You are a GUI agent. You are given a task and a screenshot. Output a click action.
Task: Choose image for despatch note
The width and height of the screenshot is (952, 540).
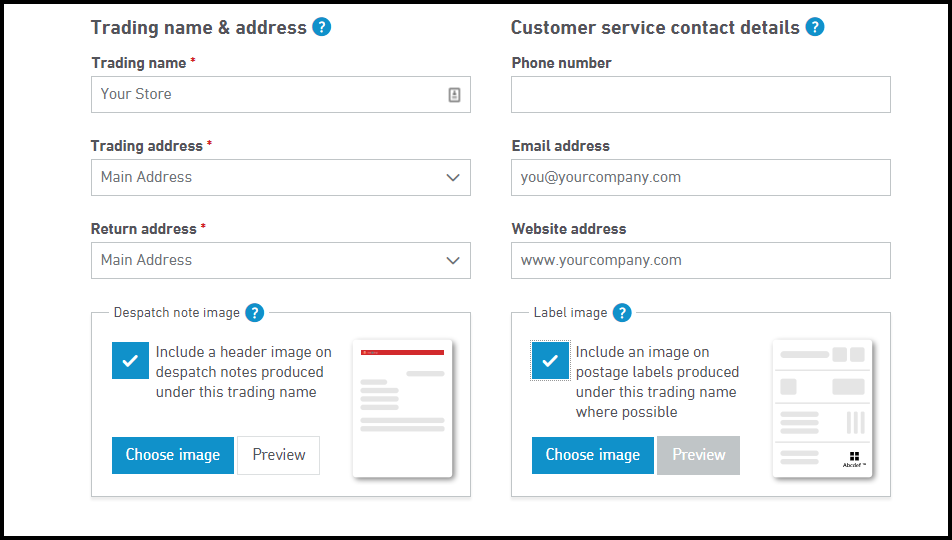[172, 455]
